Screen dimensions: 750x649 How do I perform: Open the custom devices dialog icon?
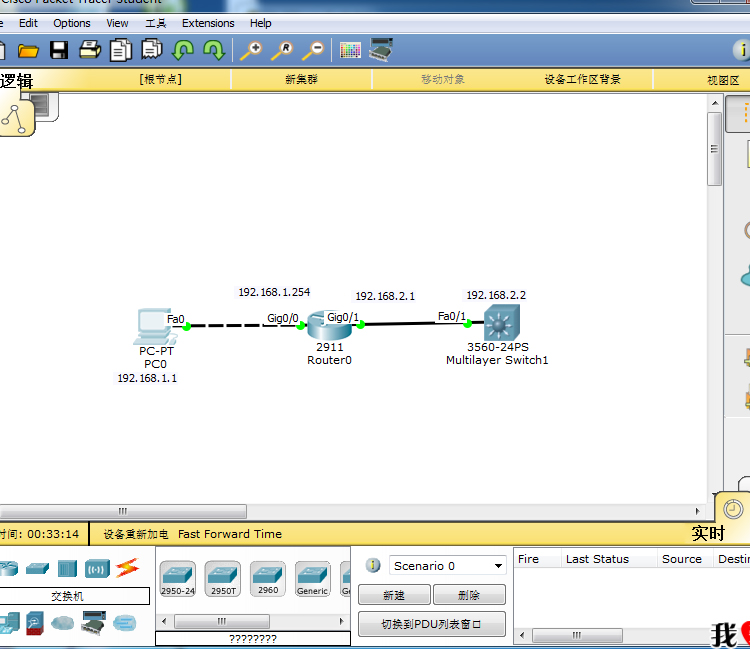tap(381, 50)
